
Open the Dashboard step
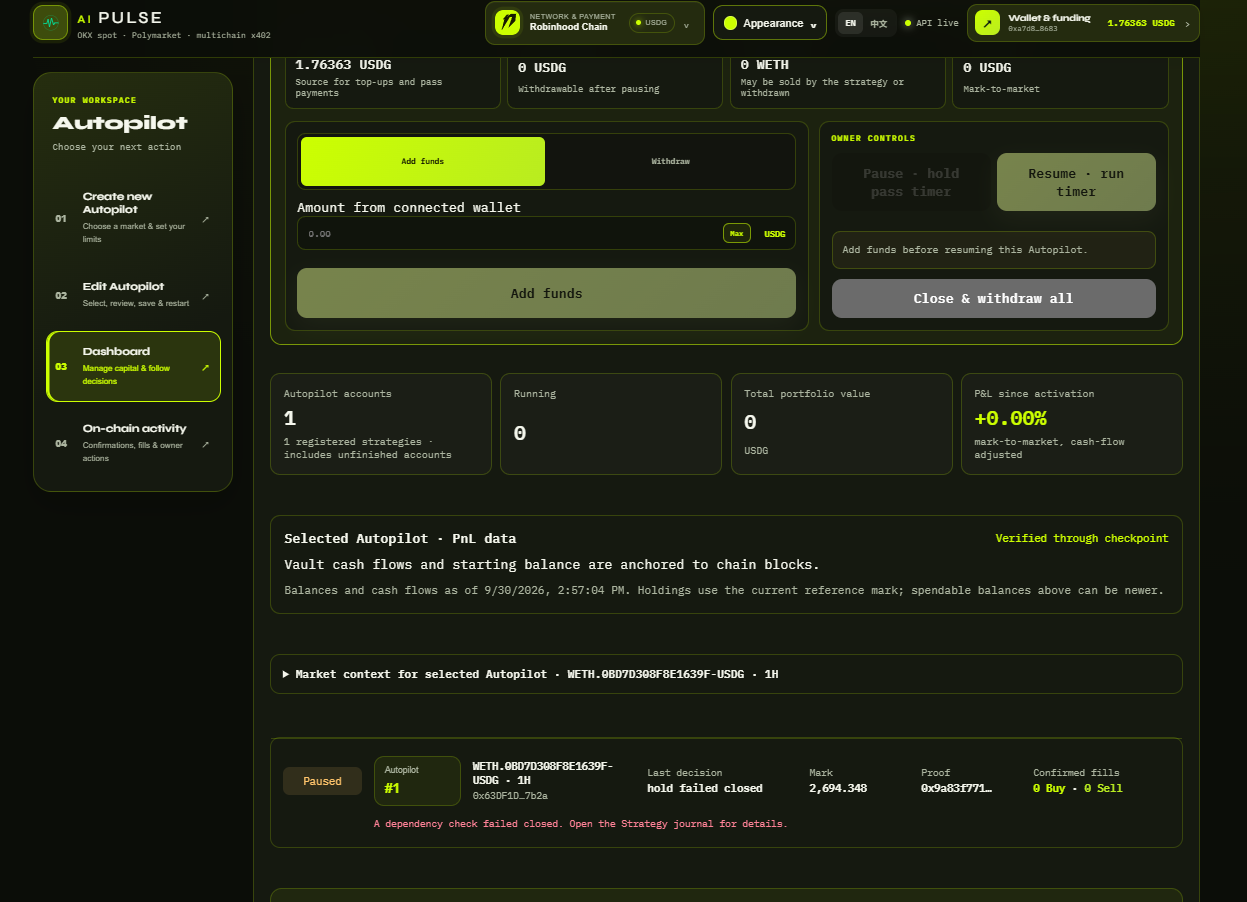tap(133, 367)
